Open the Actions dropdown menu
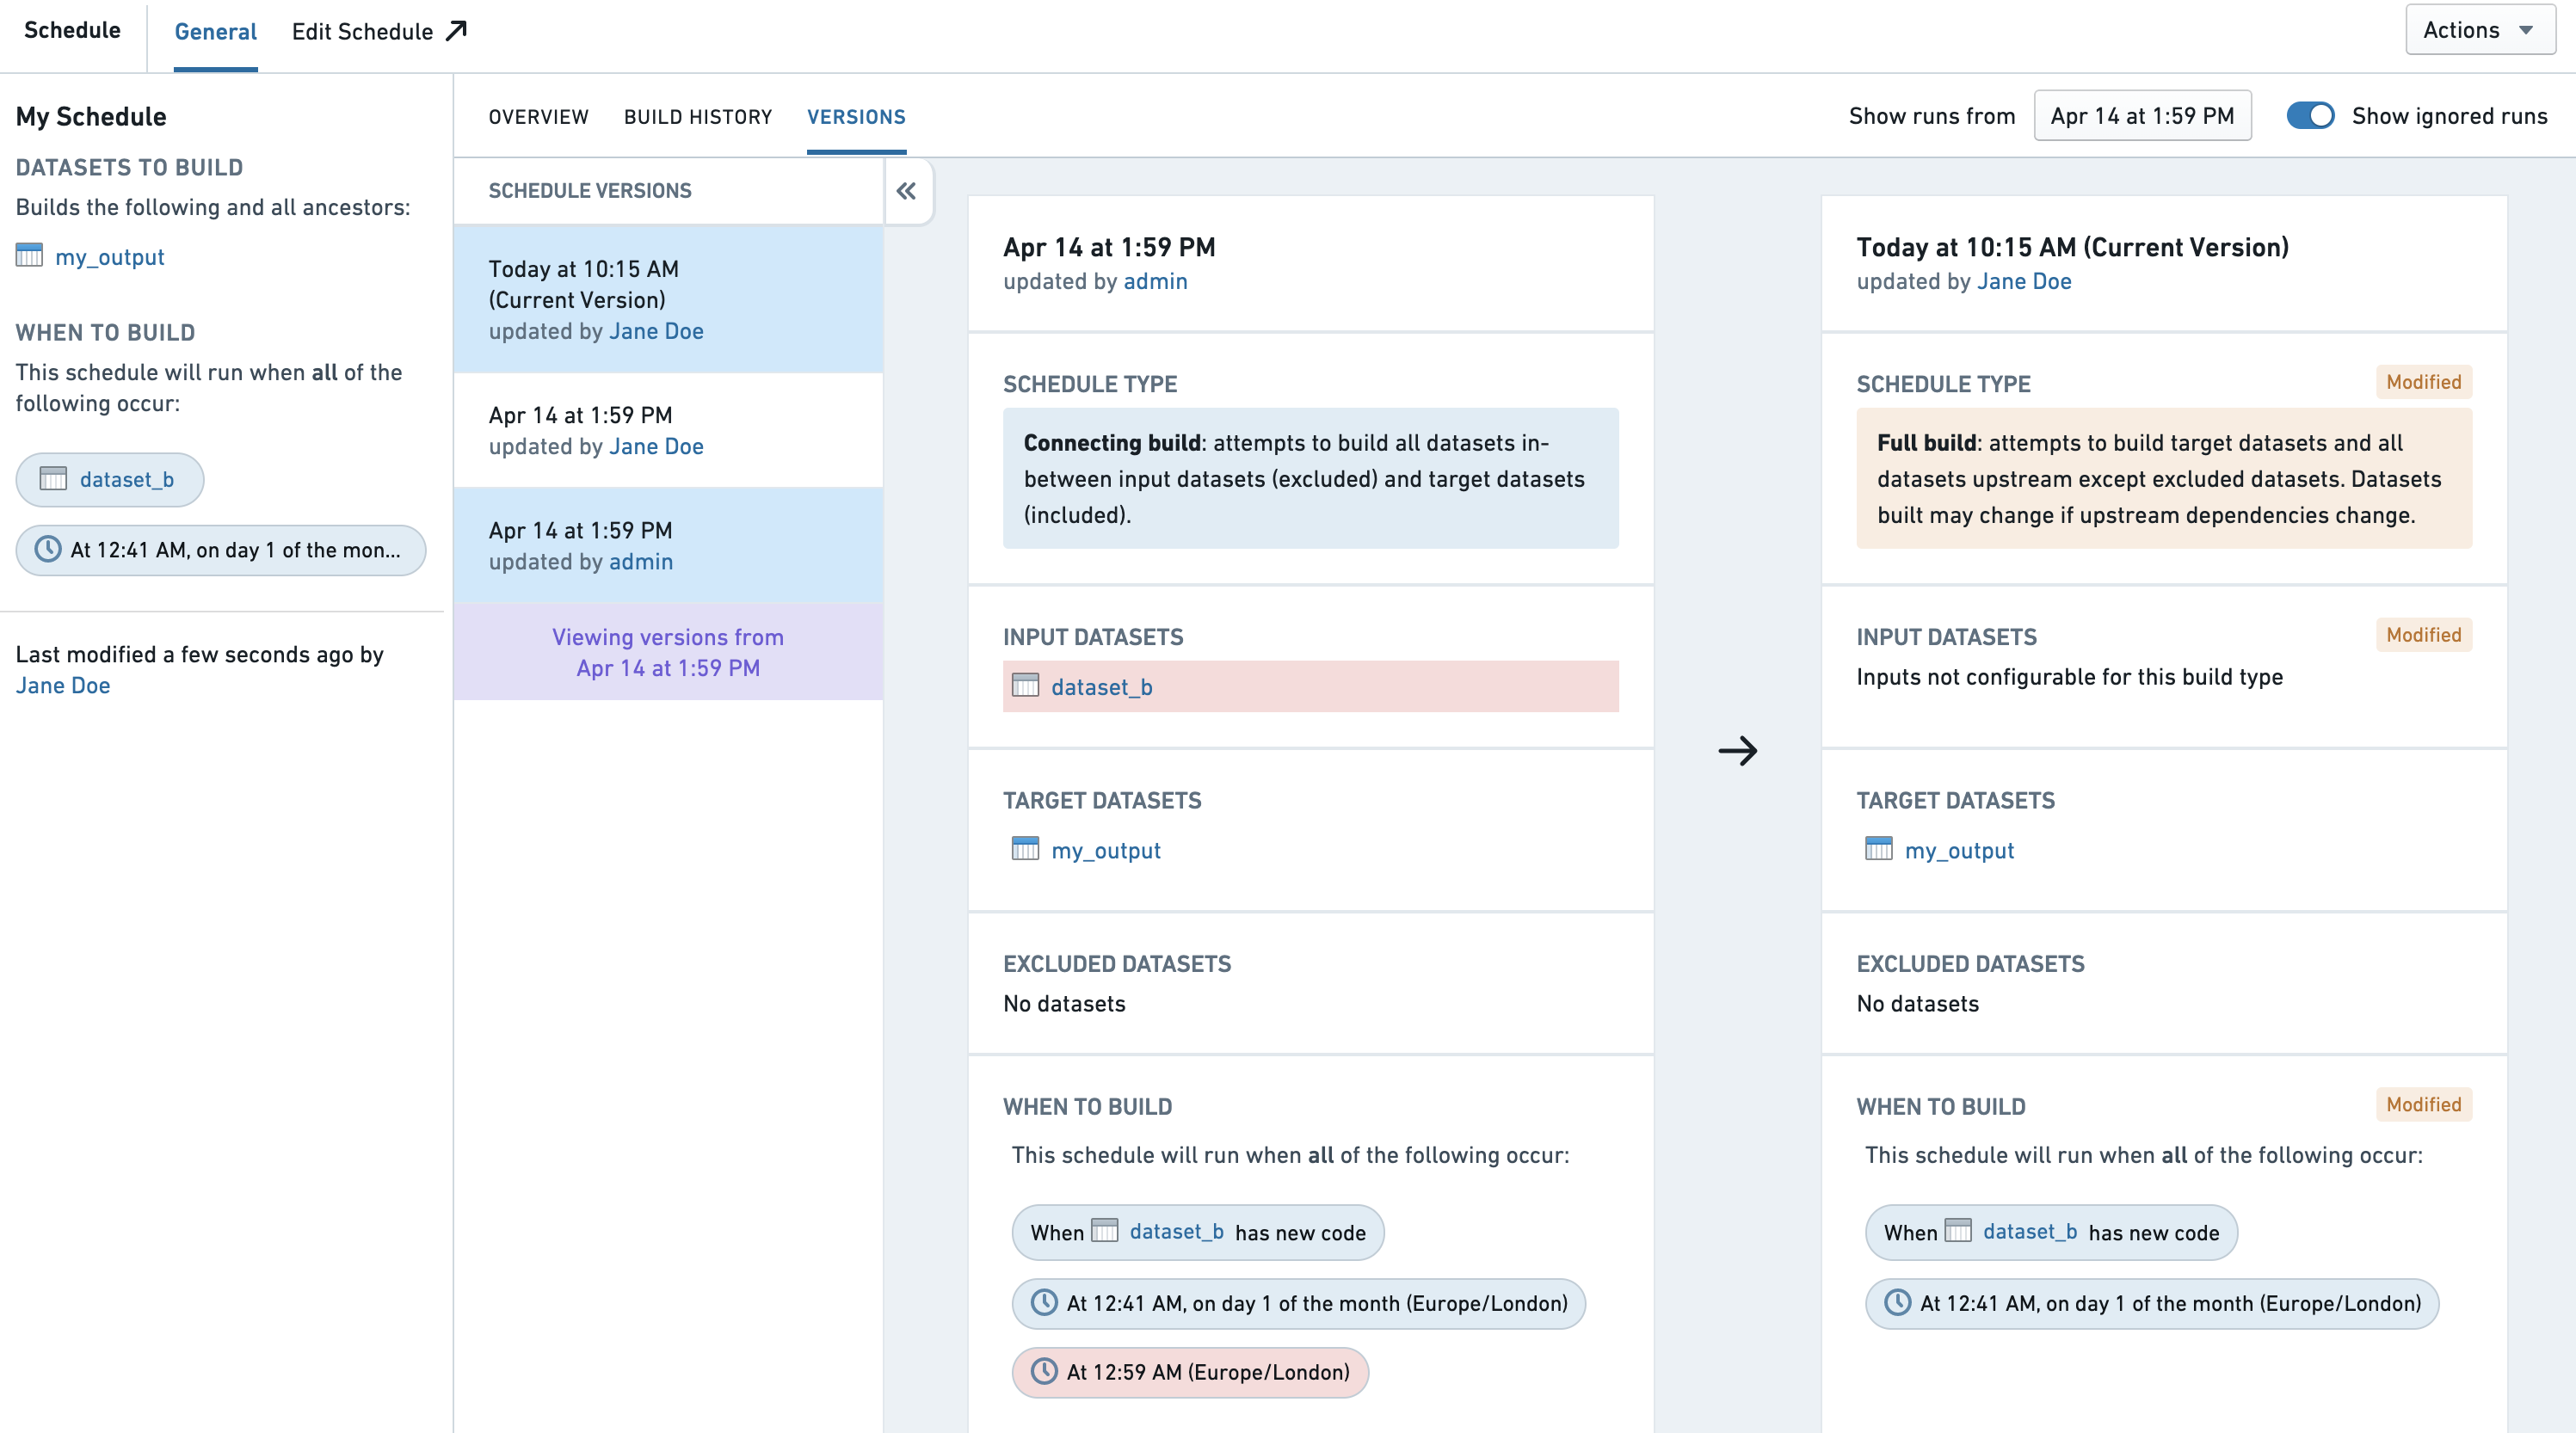 (2472, 30)
